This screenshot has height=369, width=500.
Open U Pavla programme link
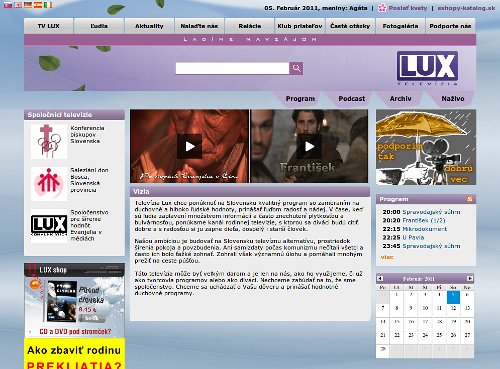pos(413,237)
